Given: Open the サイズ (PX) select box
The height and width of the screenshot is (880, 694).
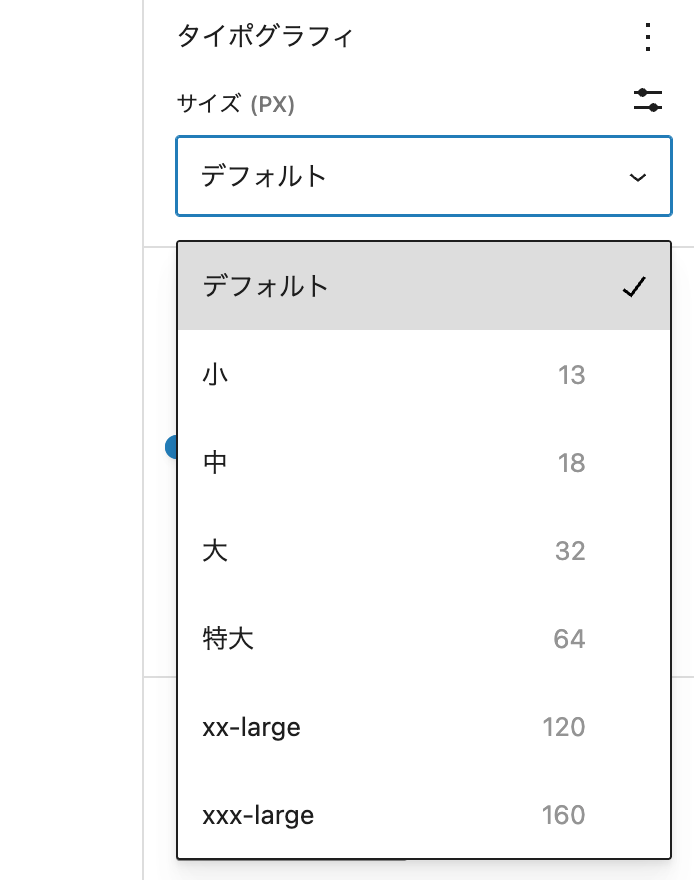Looking at the screenshot, I should tap(424, 175).
